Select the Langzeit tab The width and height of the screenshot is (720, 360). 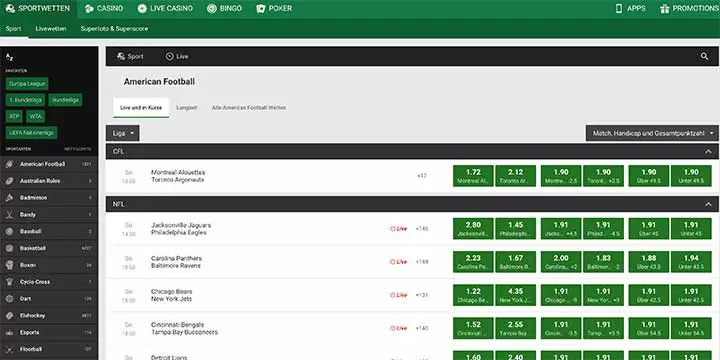[187, 107]
